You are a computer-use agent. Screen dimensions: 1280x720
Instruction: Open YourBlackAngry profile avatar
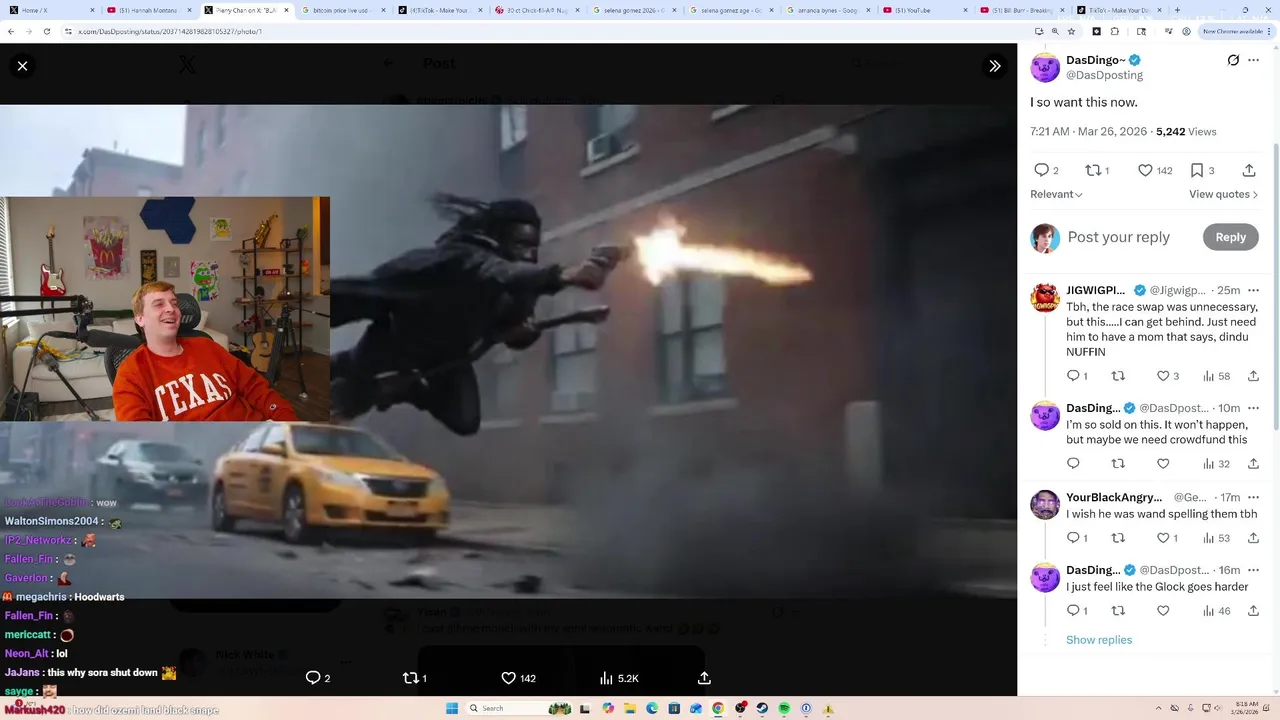point(1045,505)
